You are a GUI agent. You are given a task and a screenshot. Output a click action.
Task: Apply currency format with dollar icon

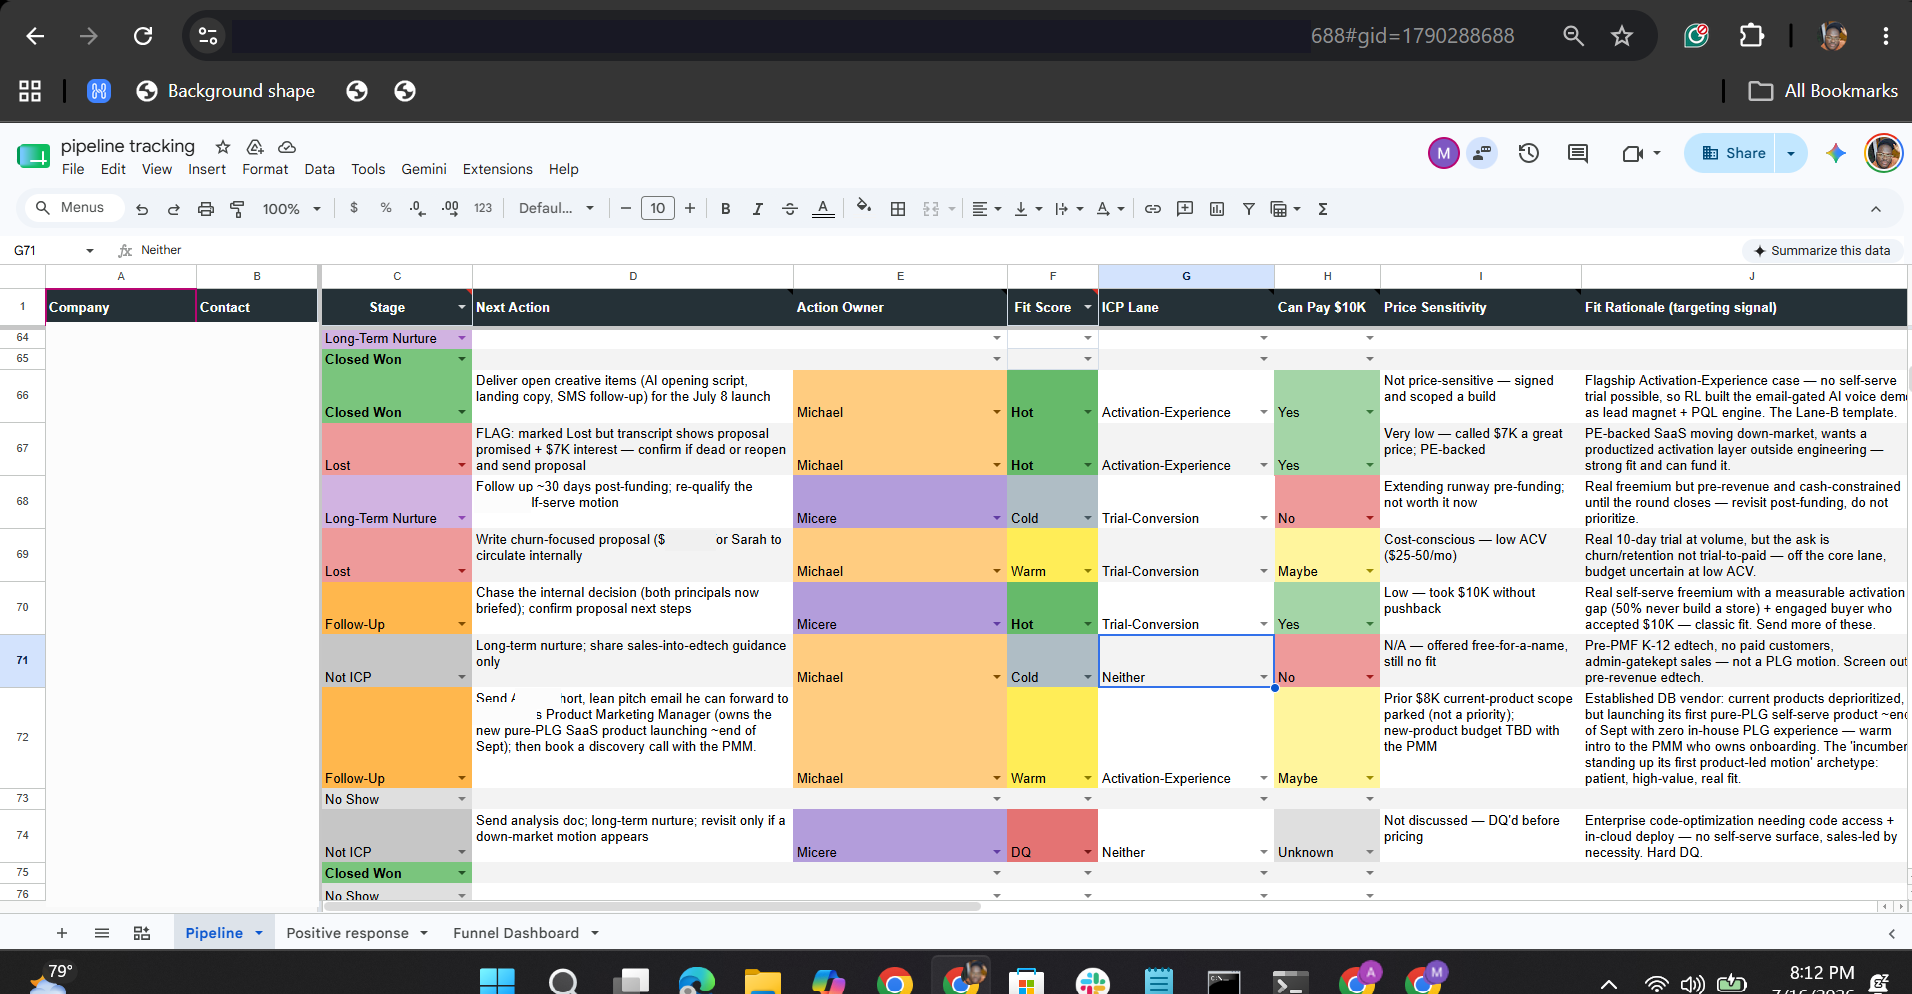pyautogui.click(x=354, y=208)
